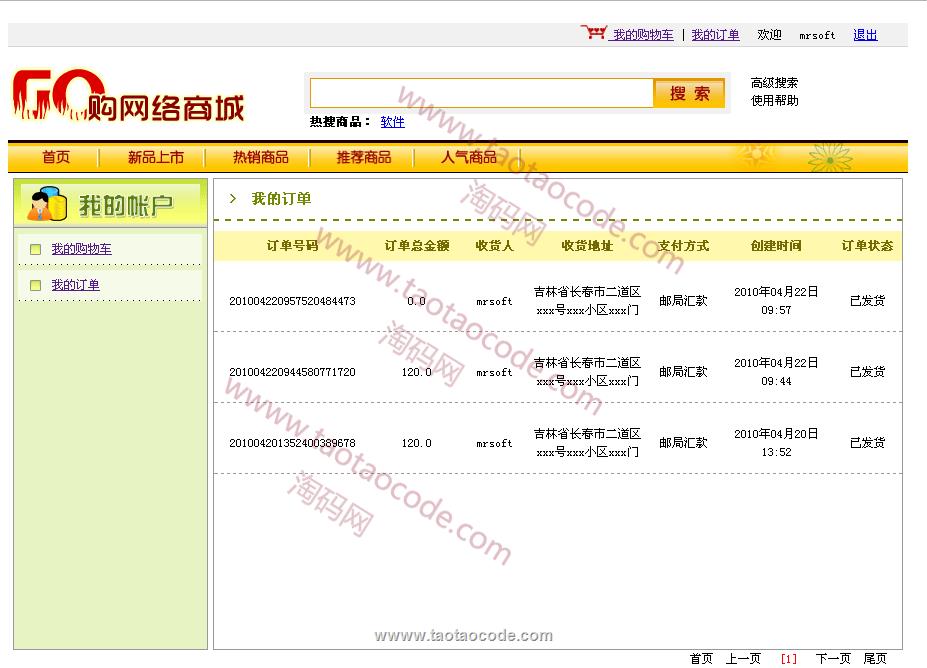The width and height of the screenshot is (927, 668).
Task: Open 新品上市 navigation menu item
Action: 155,157
